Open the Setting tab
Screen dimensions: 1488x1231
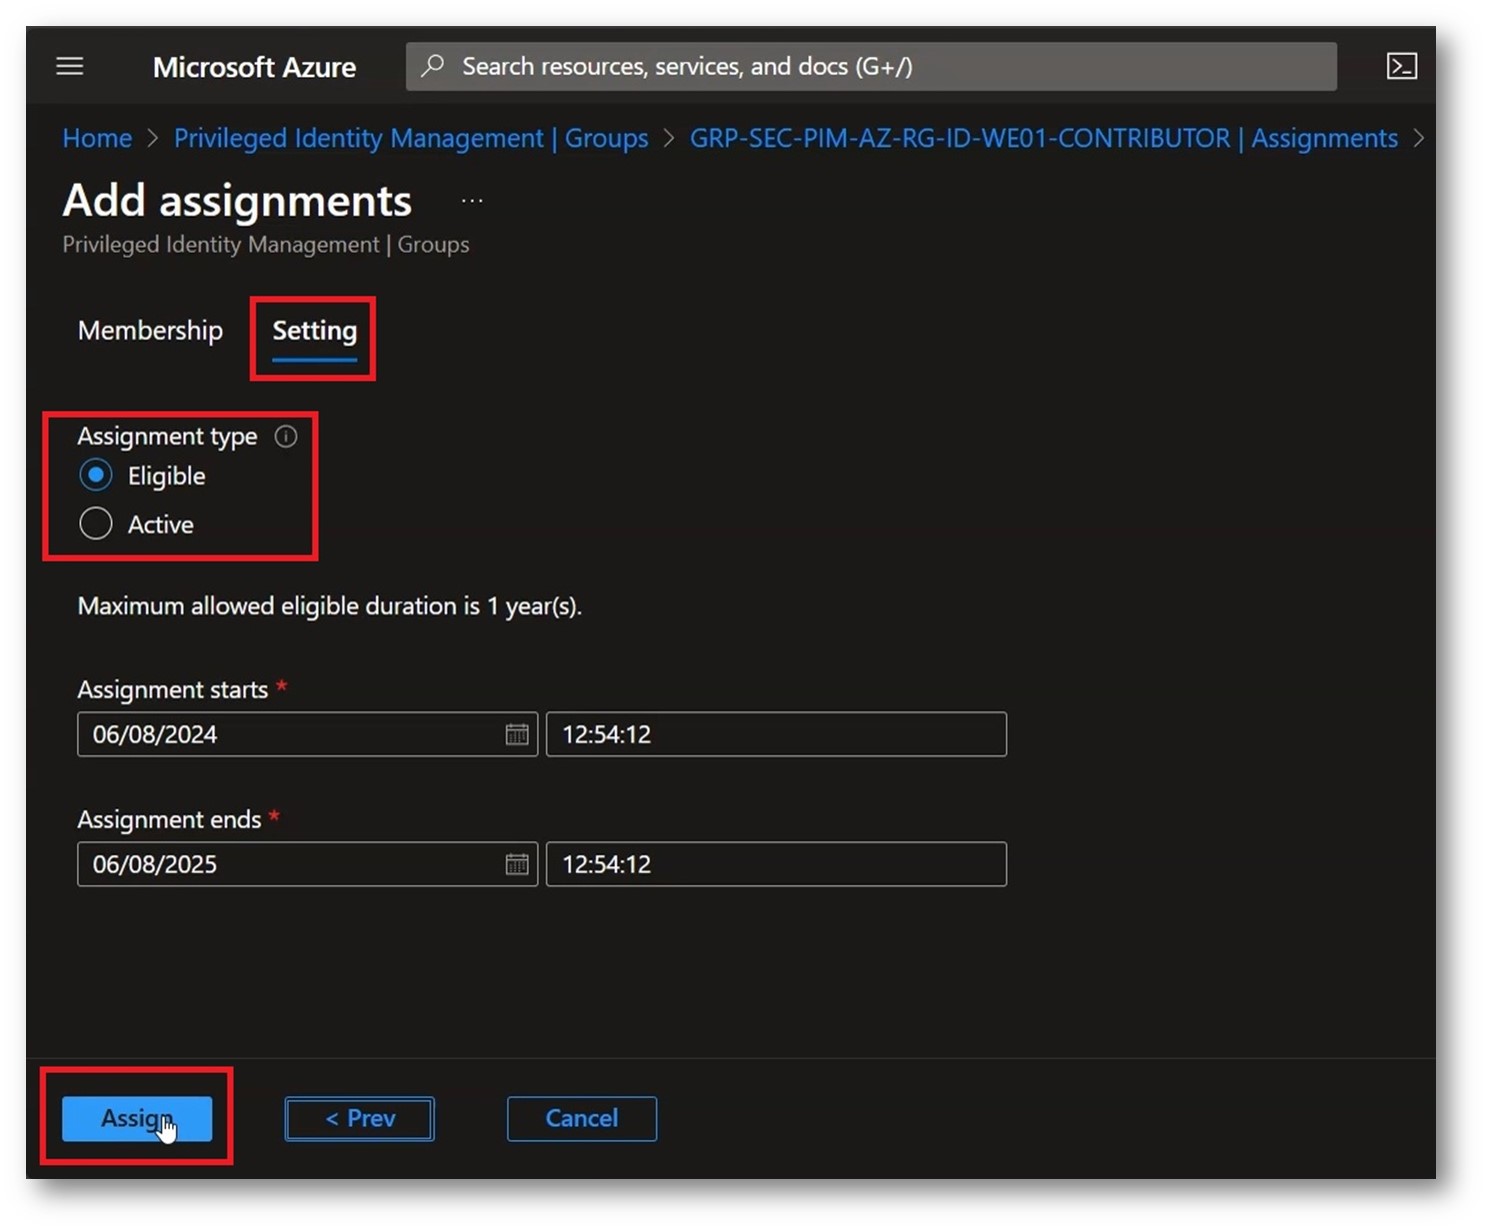[314, 331]
